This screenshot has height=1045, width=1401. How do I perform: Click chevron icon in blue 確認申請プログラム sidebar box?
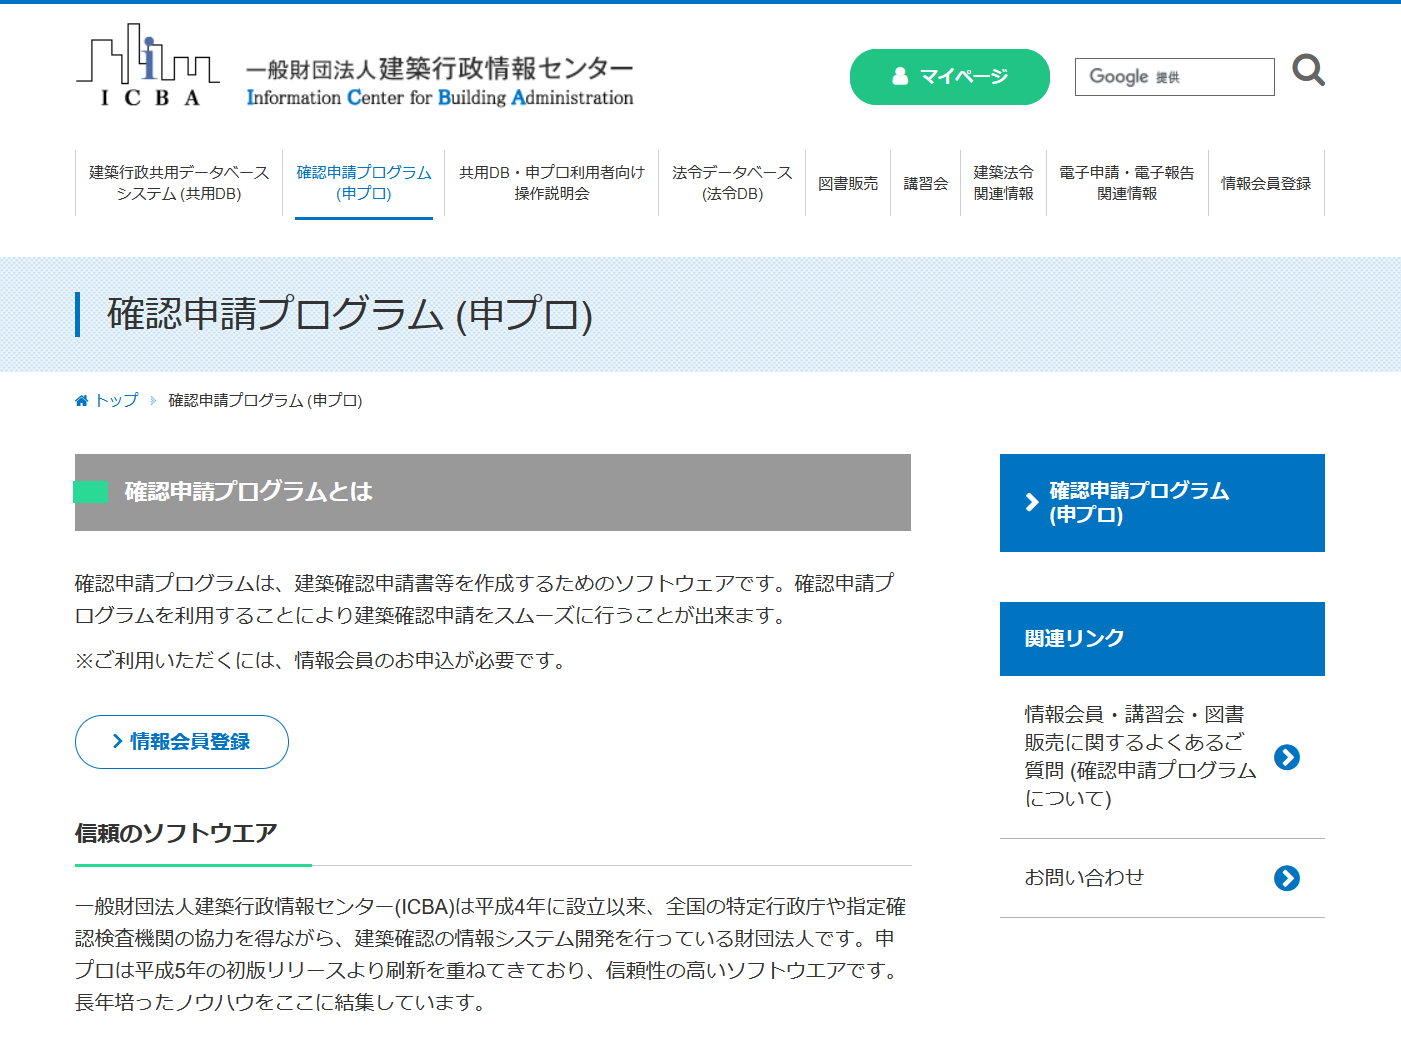(x=1032, y=503)
